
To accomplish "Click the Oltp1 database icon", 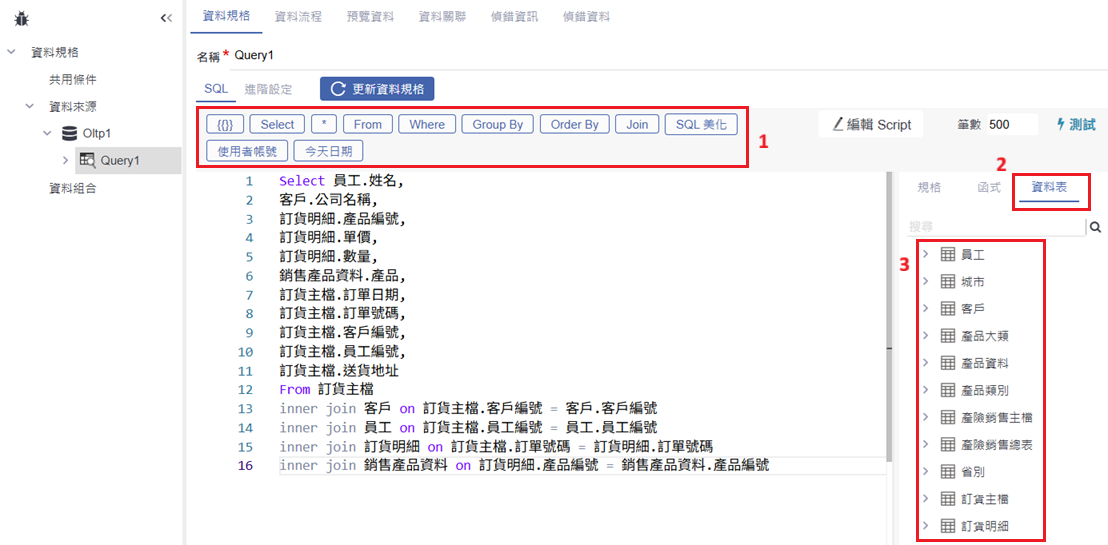I will click(69, 133).
